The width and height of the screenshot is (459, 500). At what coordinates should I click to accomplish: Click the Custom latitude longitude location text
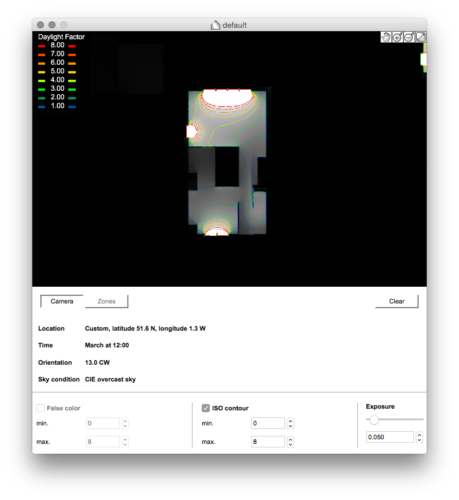(x=145, y=329)
